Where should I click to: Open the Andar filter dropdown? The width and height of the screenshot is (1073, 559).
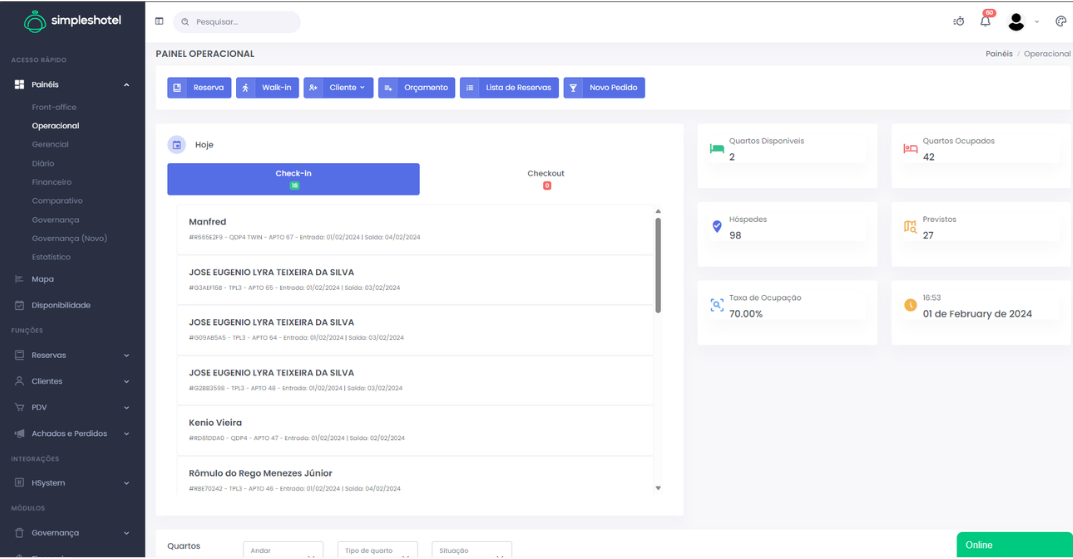[x=284, y=551]
